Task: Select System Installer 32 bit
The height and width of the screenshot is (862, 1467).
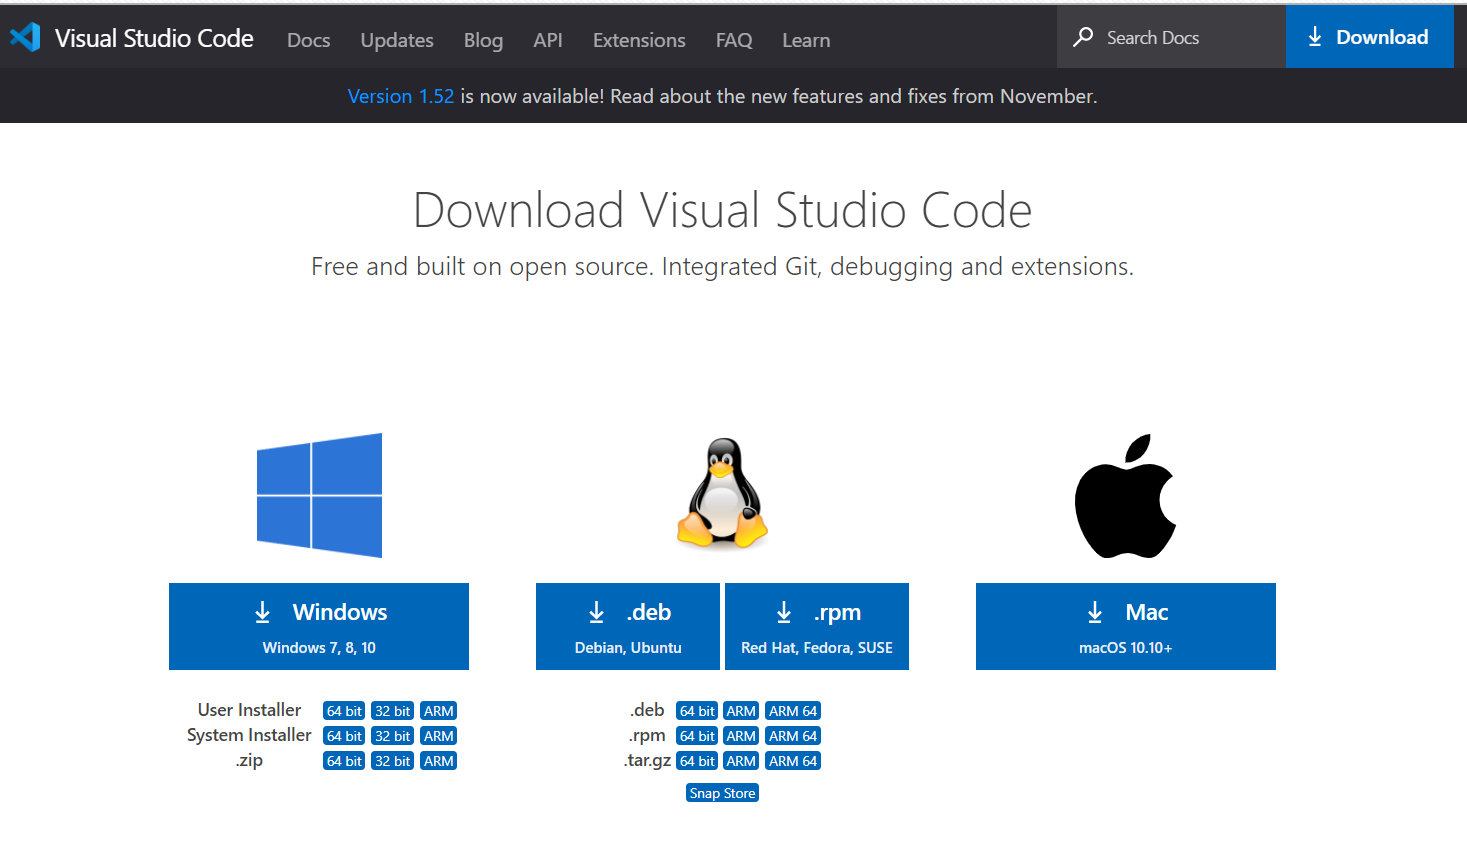Action: tap(393, 736)
